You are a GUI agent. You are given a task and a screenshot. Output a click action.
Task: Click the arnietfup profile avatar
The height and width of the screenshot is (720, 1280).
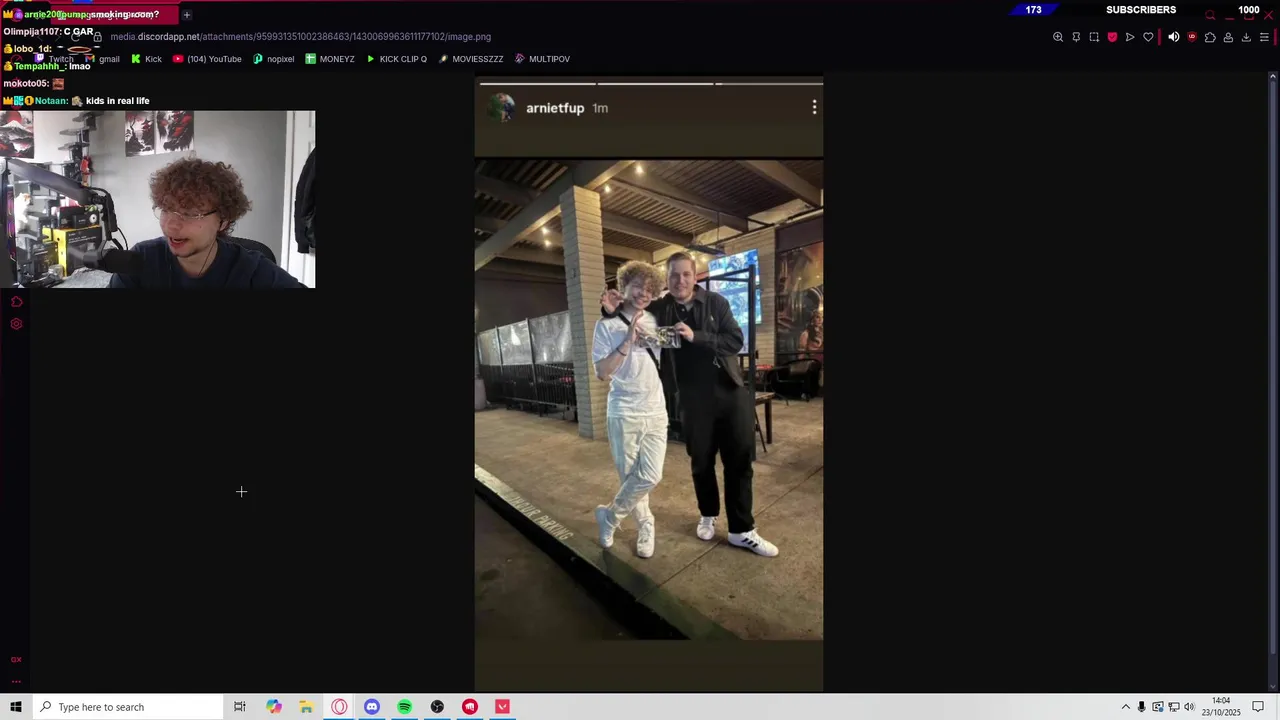(x=501, y=108)
